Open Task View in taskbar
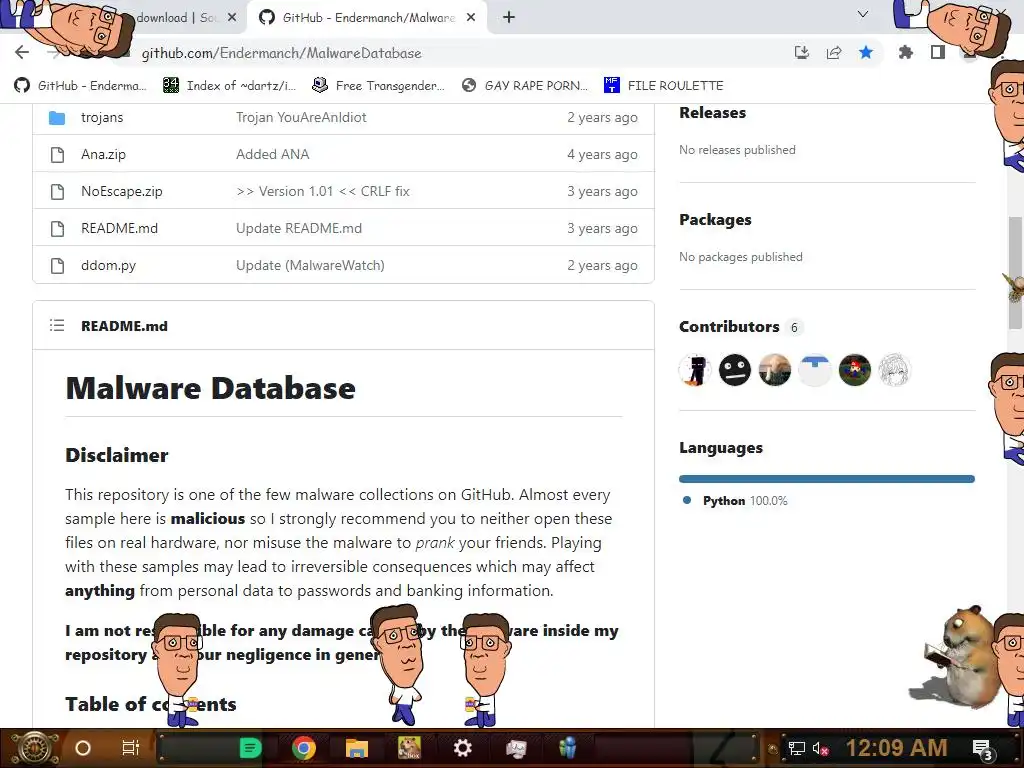 pos(131,748)
